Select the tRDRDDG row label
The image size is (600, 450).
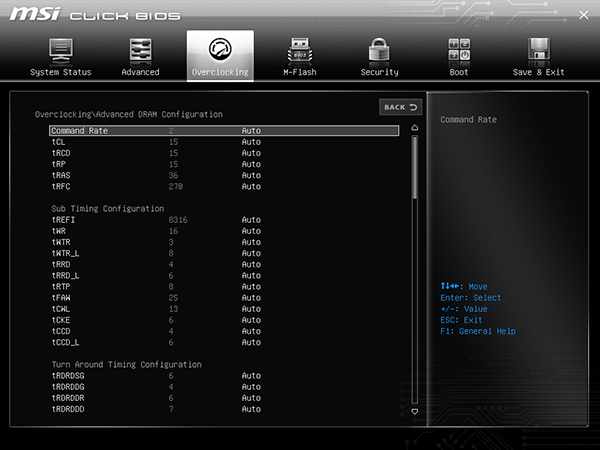tap(68, 387)
